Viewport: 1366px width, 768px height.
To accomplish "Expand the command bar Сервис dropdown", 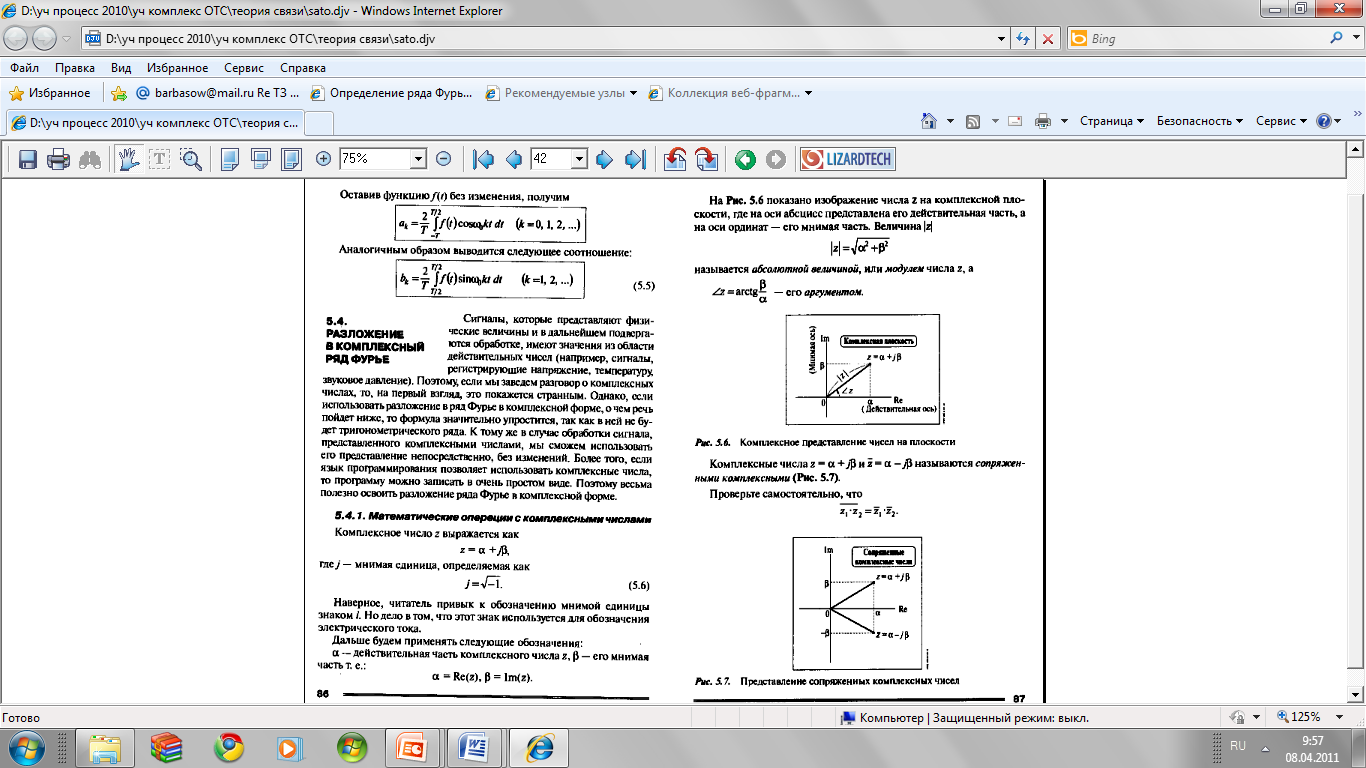I will [1282, 121].
